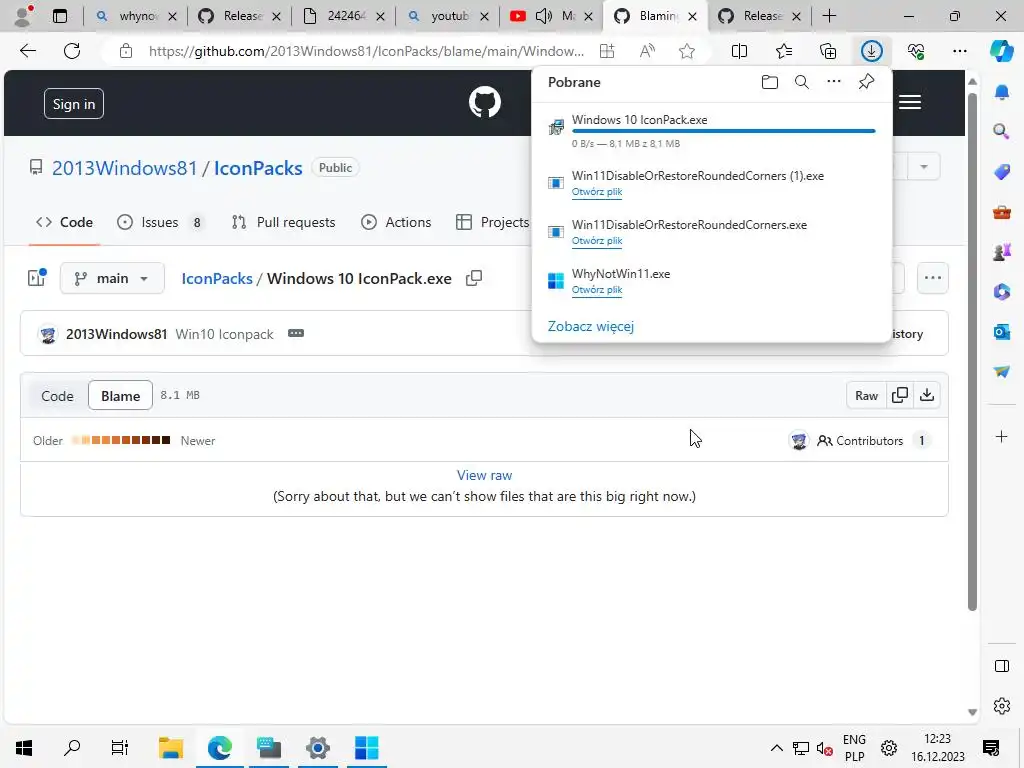Switch to the Actions tab
The image size is (1024, 768).
[x=396, y=223]
